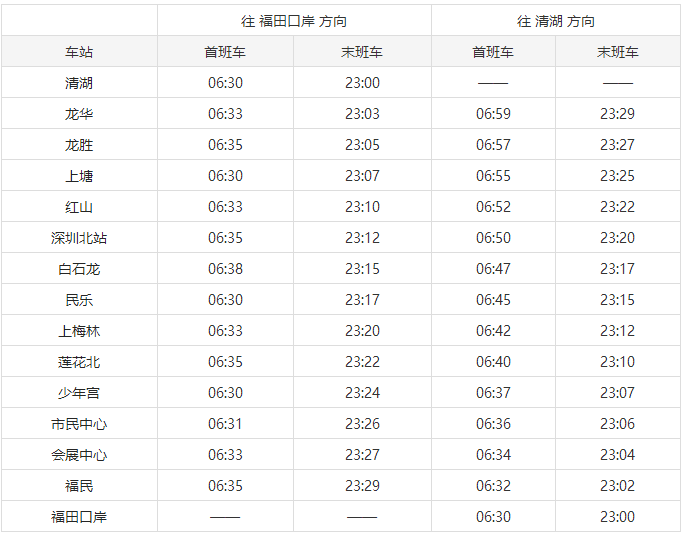Click 首班车 header under 往 福田口岸 方向

(225, 52)
